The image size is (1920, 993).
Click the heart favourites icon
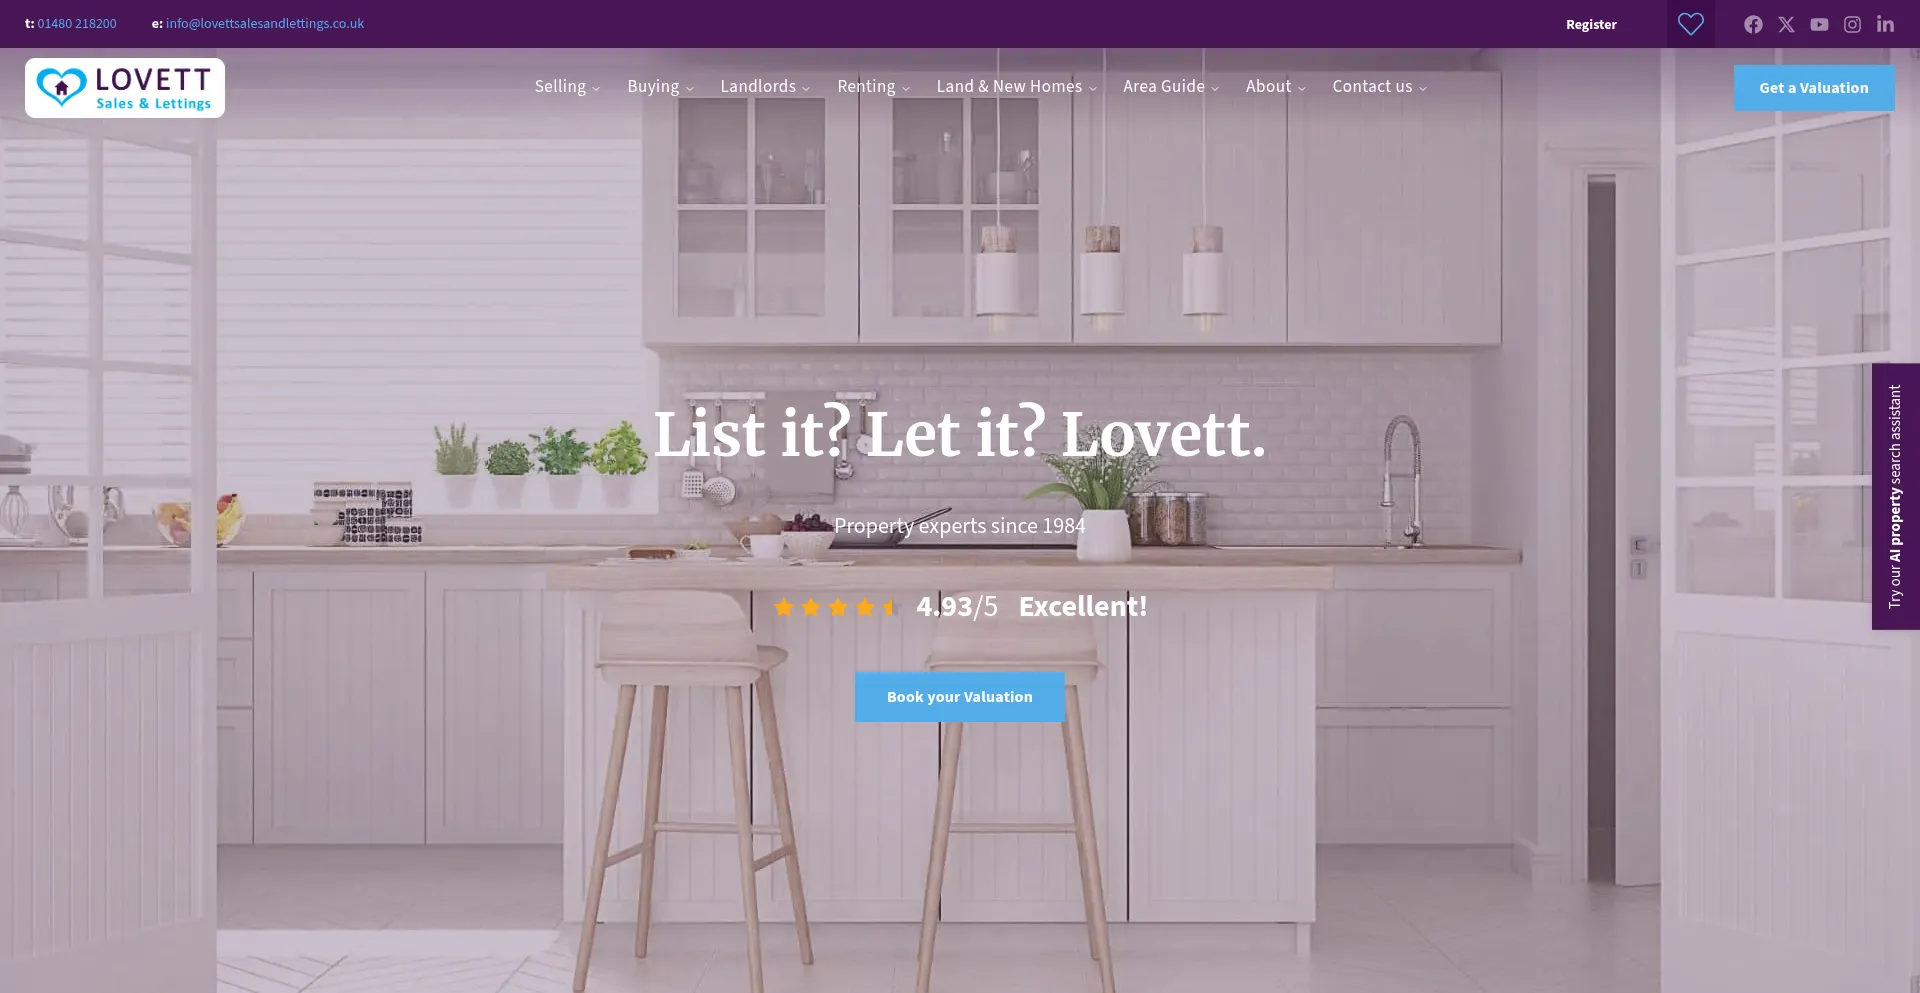tap(1691, 24)
